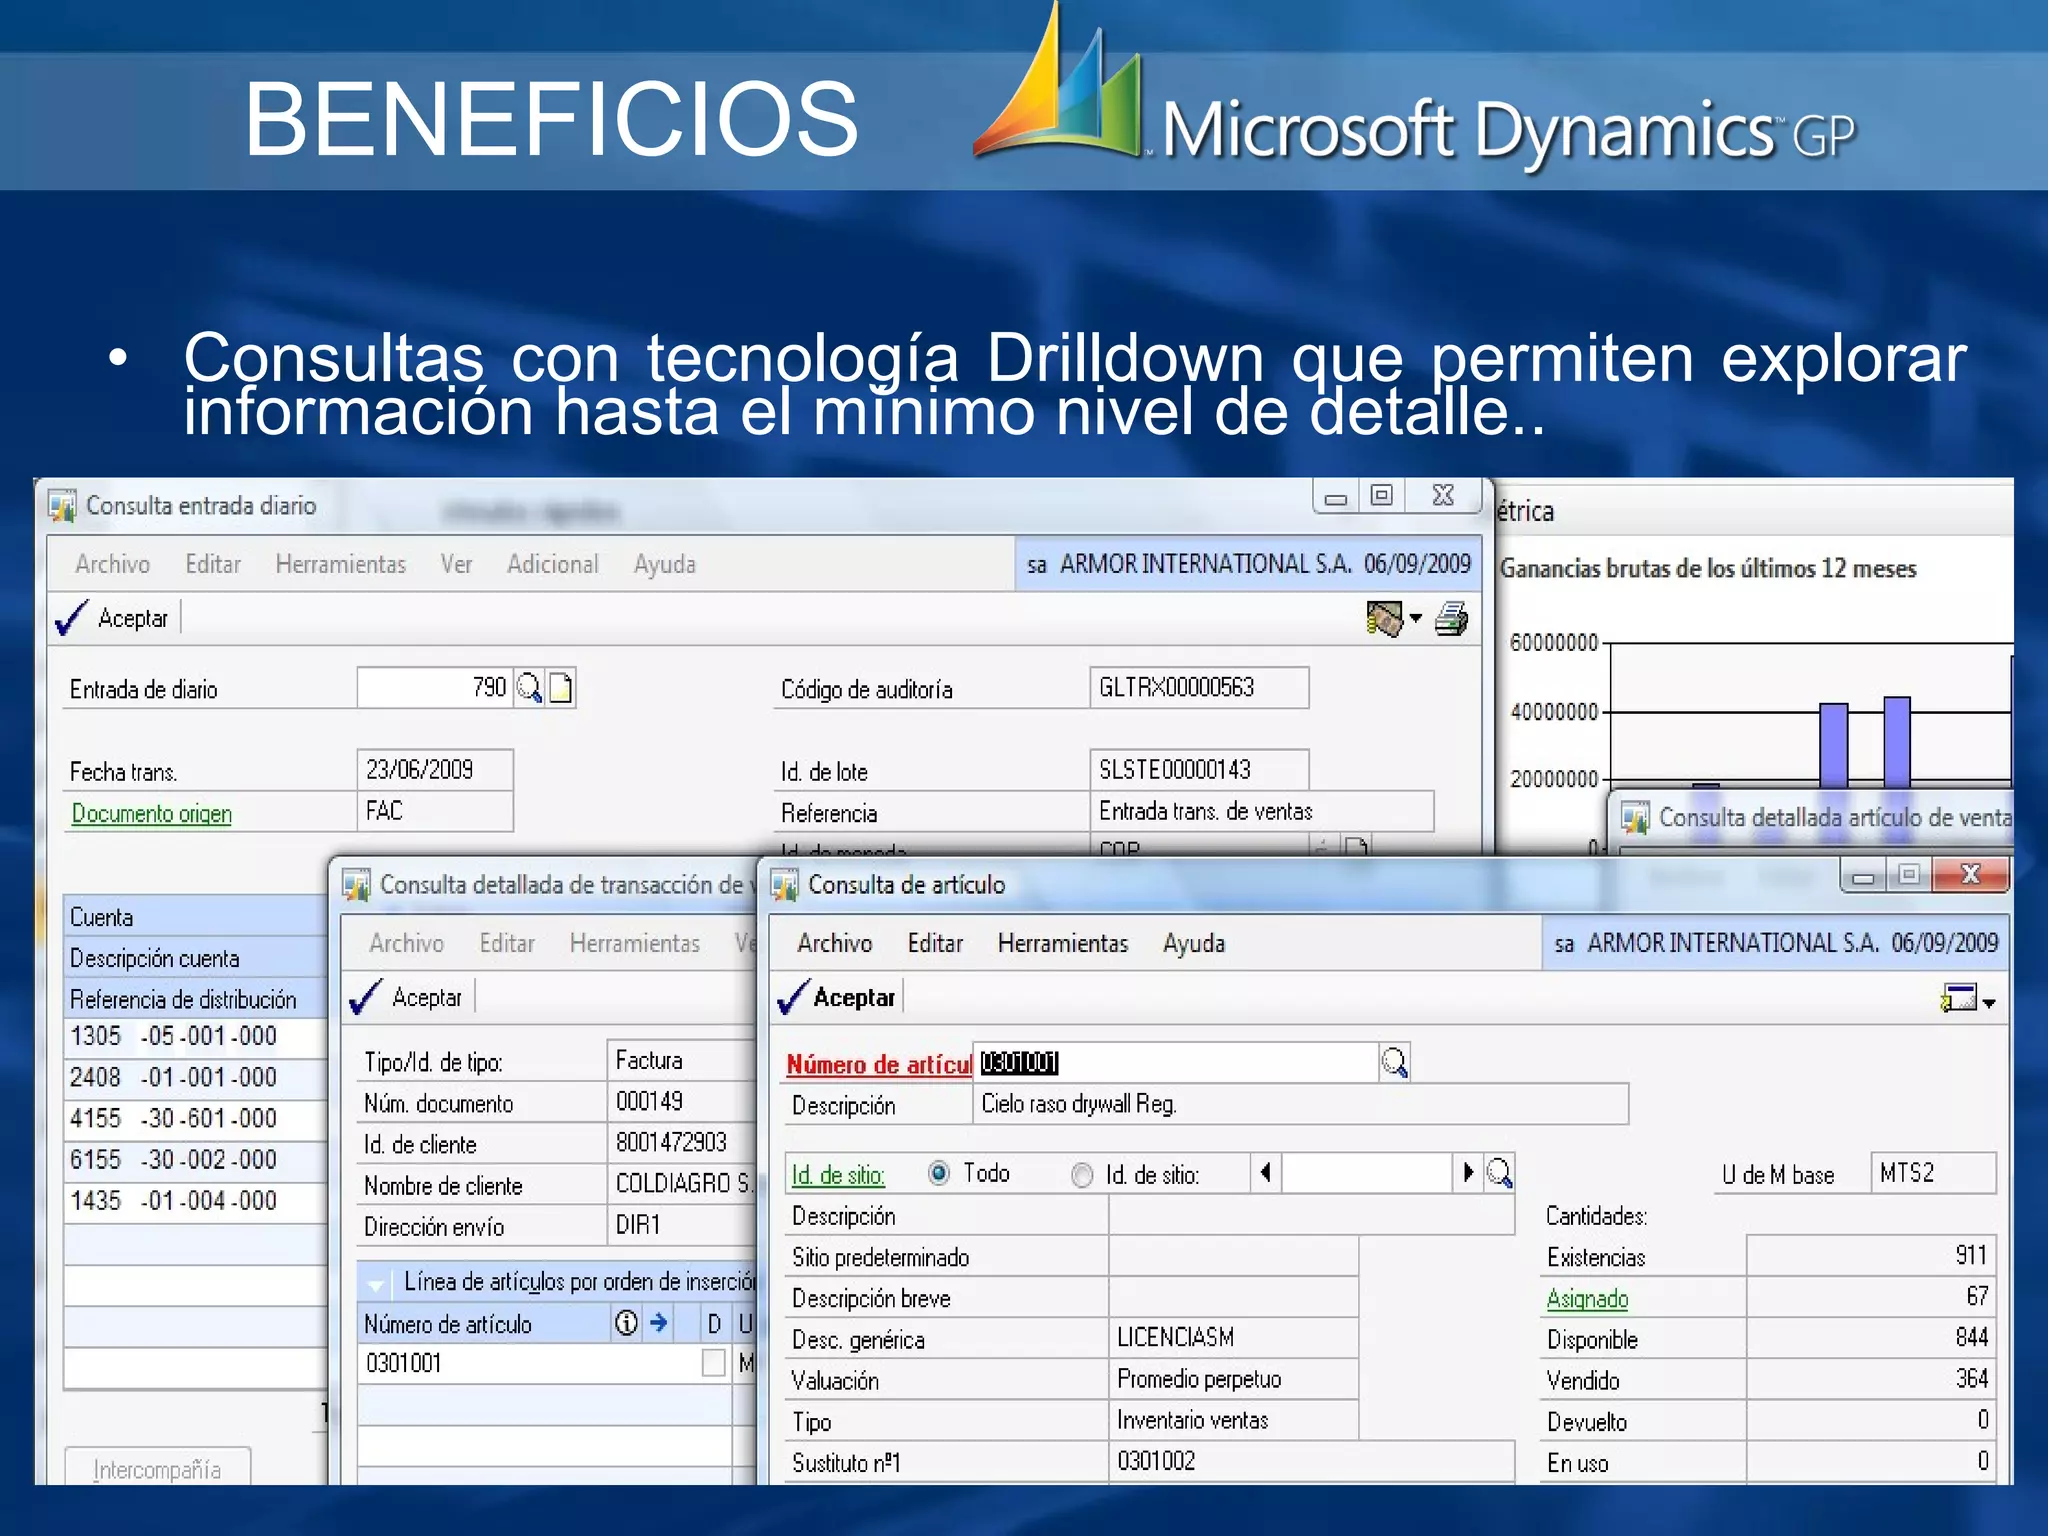Click the Entrada de diario field 790
This screenshot has height=1536, width=2048.
[435, 687]
